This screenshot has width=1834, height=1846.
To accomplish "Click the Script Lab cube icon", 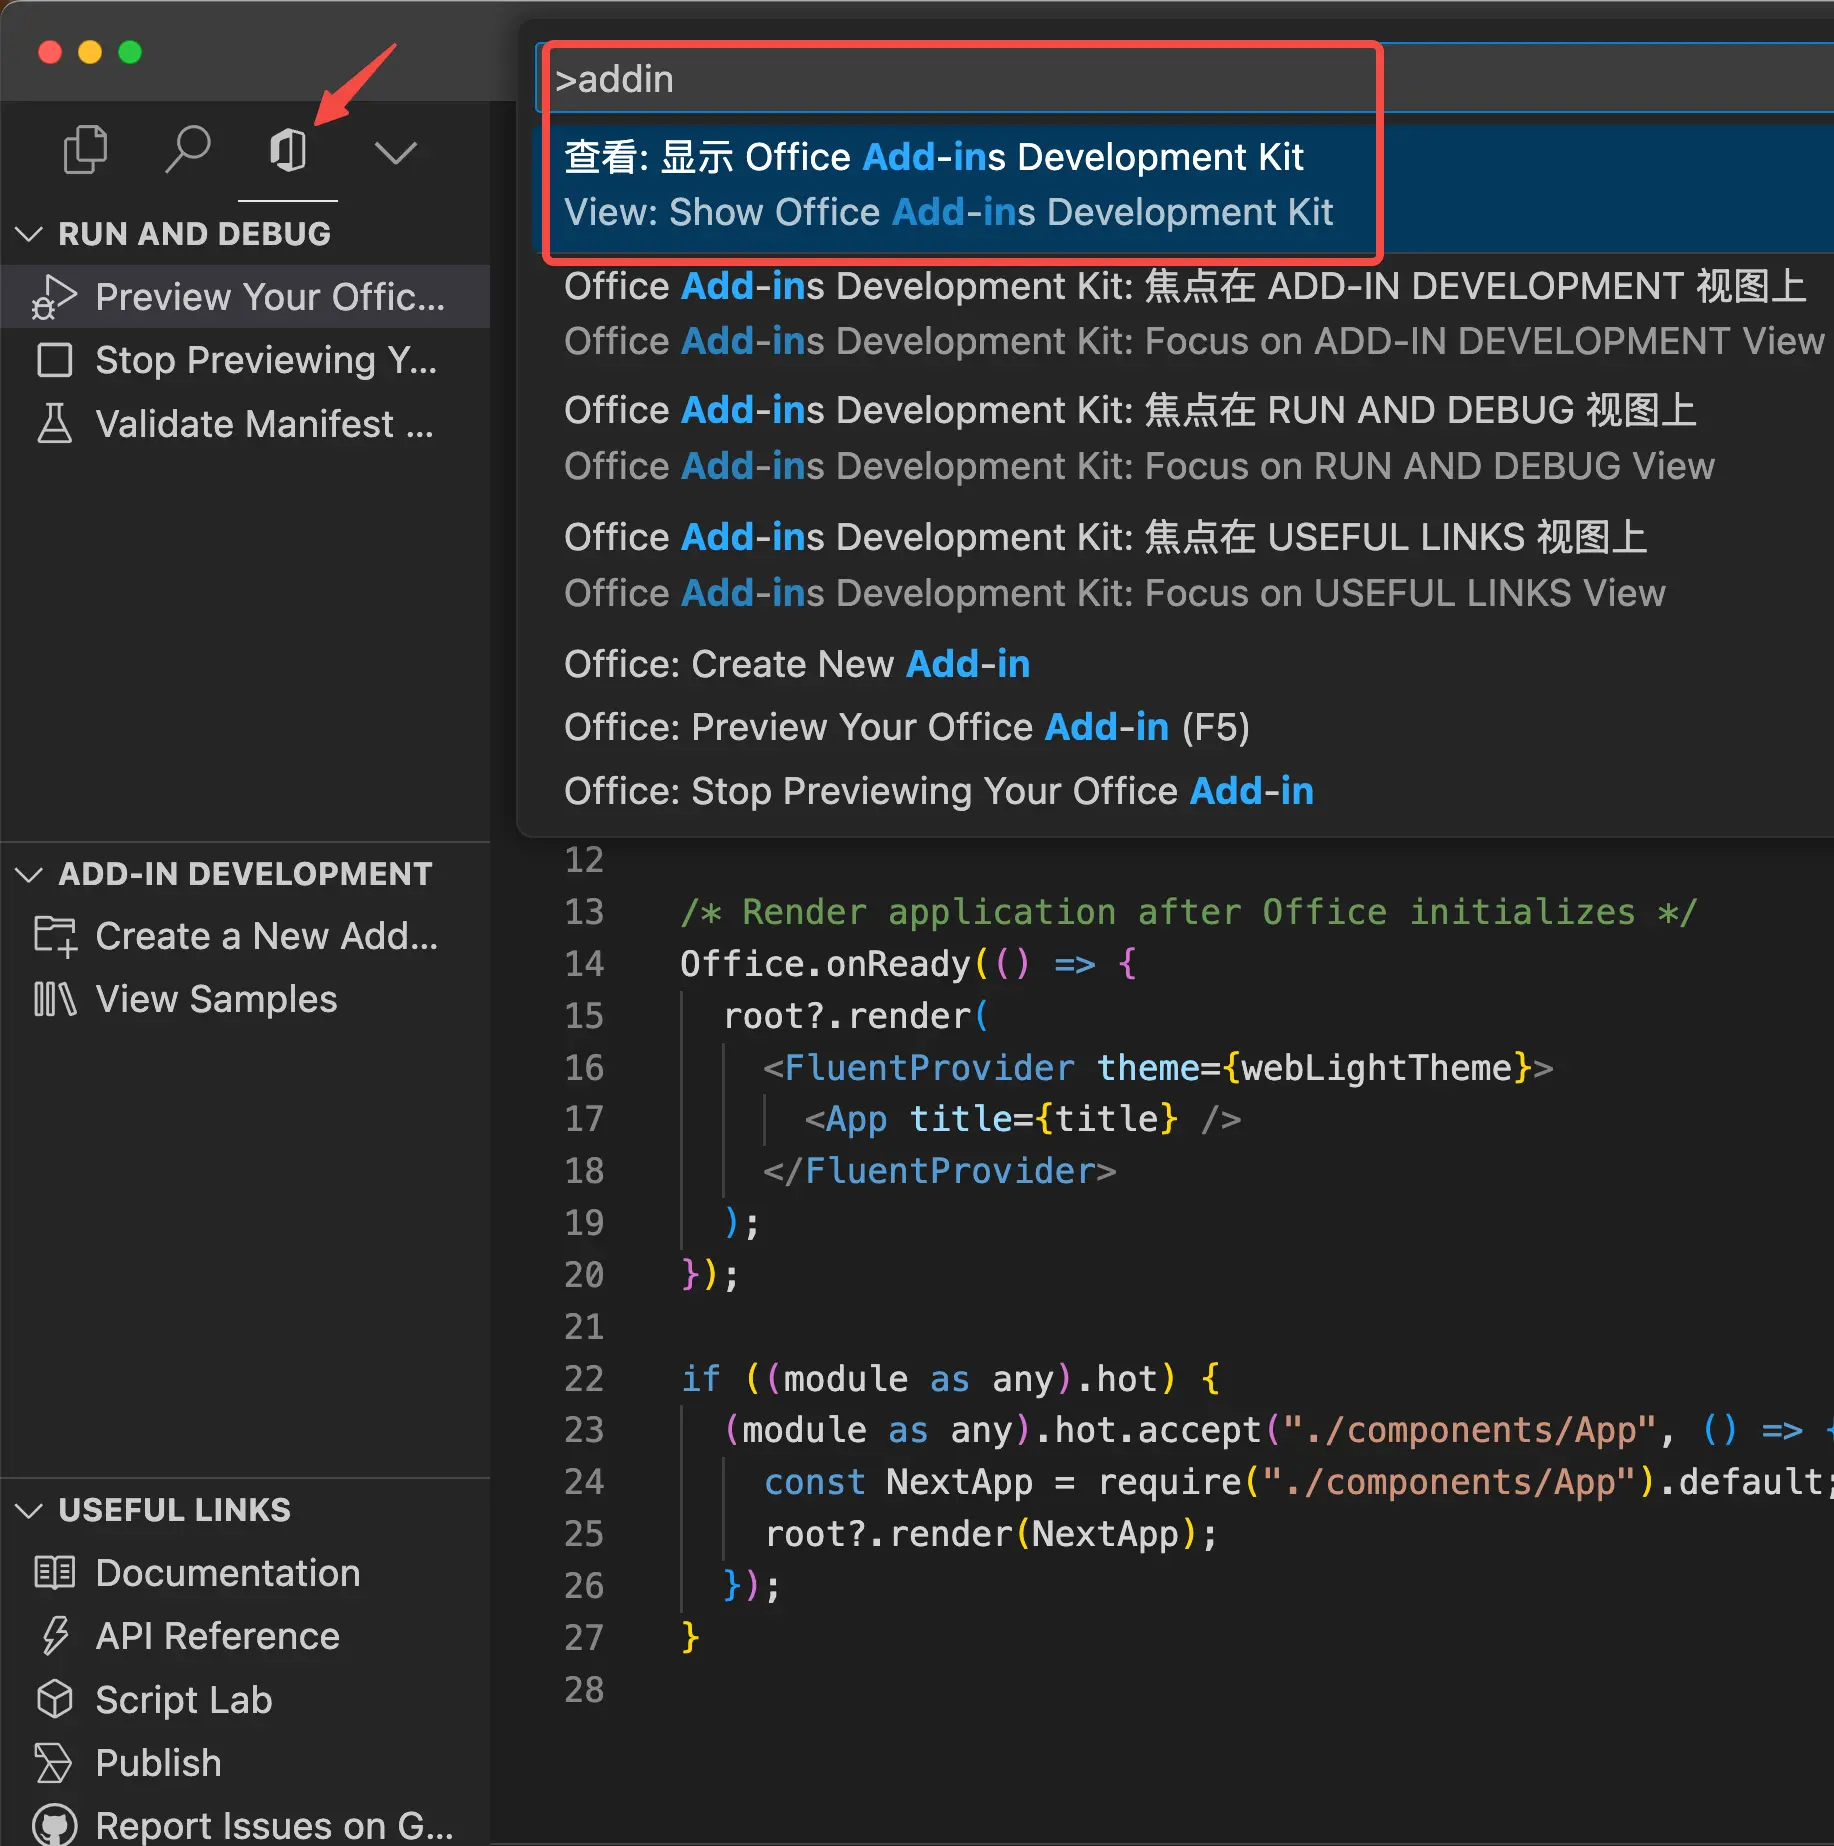I will coord(54,1699).
